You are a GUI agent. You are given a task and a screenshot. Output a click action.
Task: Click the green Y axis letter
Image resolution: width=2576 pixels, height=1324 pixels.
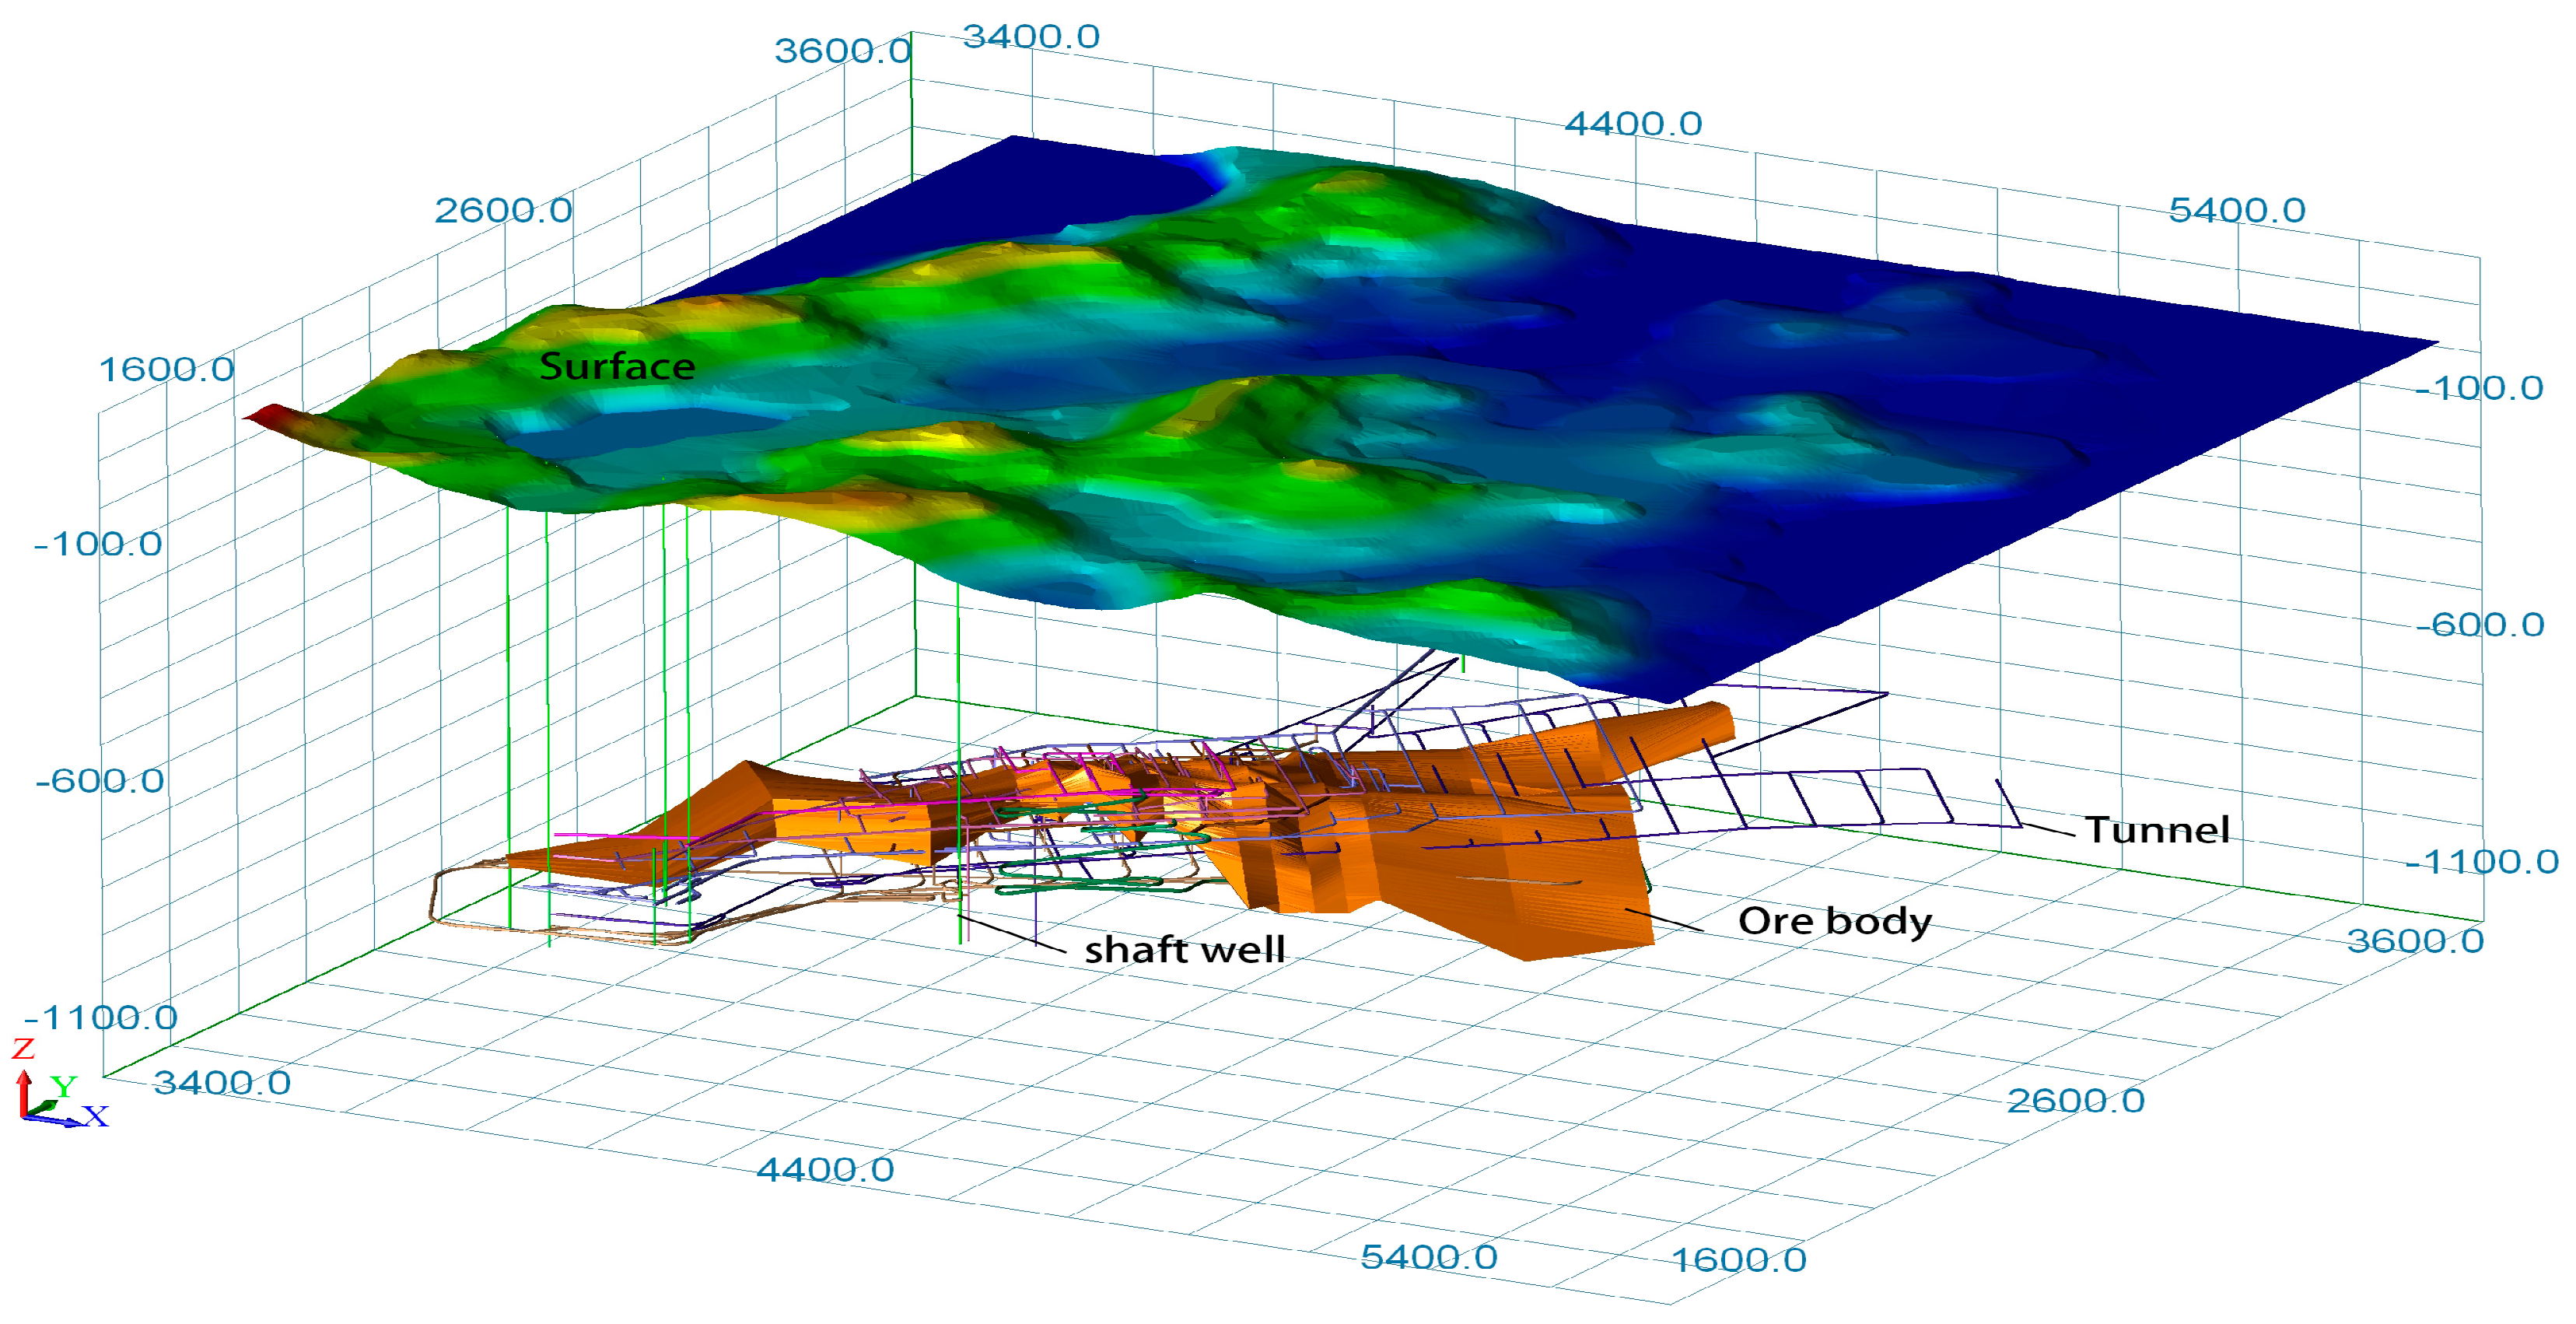pos(64,1086)
